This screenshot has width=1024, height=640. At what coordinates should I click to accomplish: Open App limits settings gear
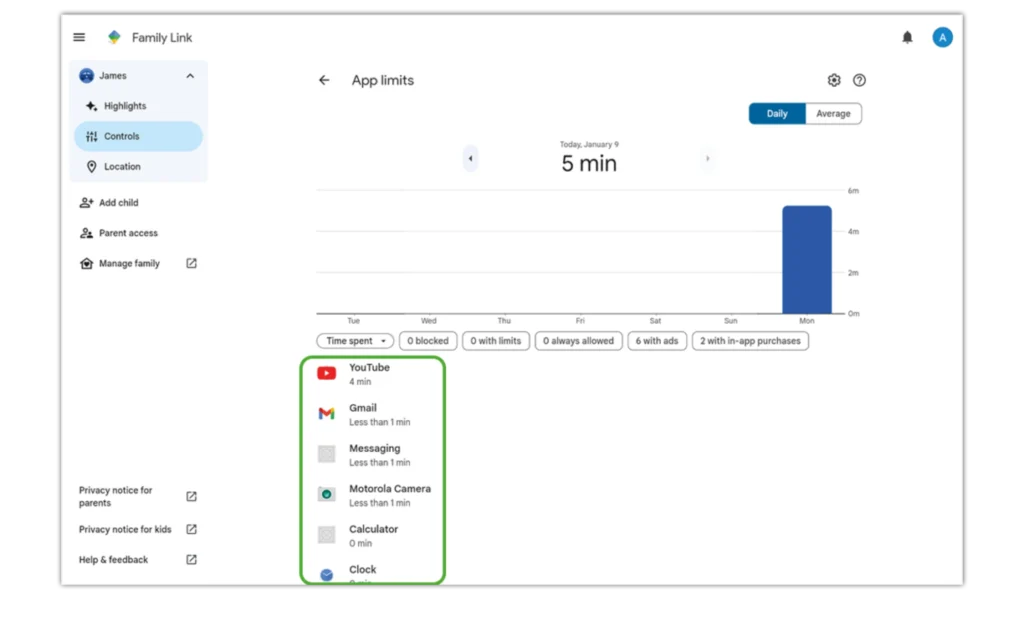click(x=834, y=80)
